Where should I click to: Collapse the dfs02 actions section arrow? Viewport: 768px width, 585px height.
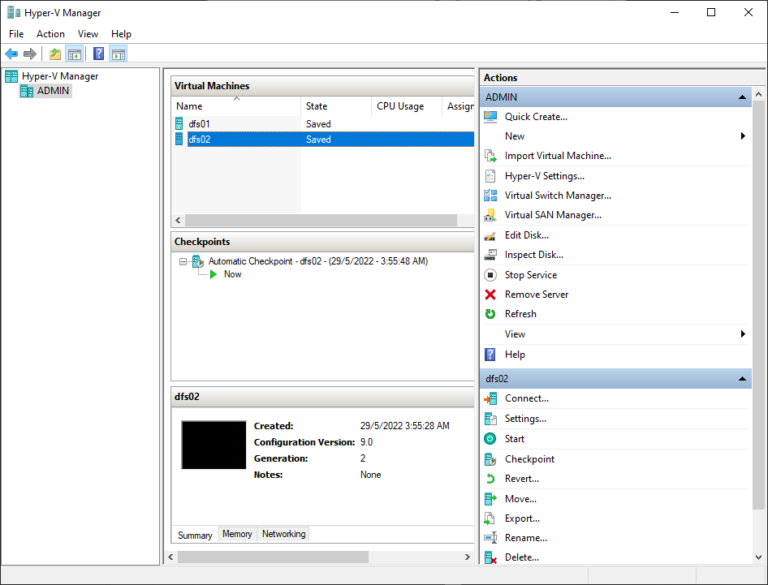click(743, 380)
